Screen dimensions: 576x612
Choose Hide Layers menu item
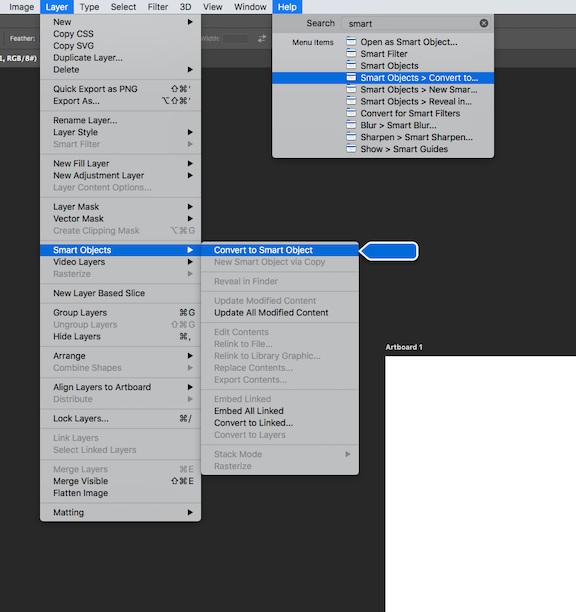pos(121,336)
